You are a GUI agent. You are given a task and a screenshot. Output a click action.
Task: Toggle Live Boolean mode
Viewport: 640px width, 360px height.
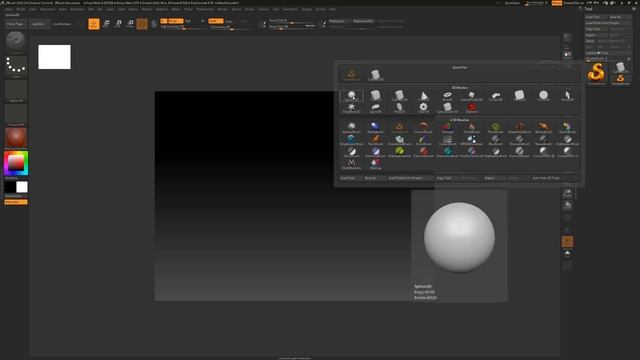[x=62, y=24]
